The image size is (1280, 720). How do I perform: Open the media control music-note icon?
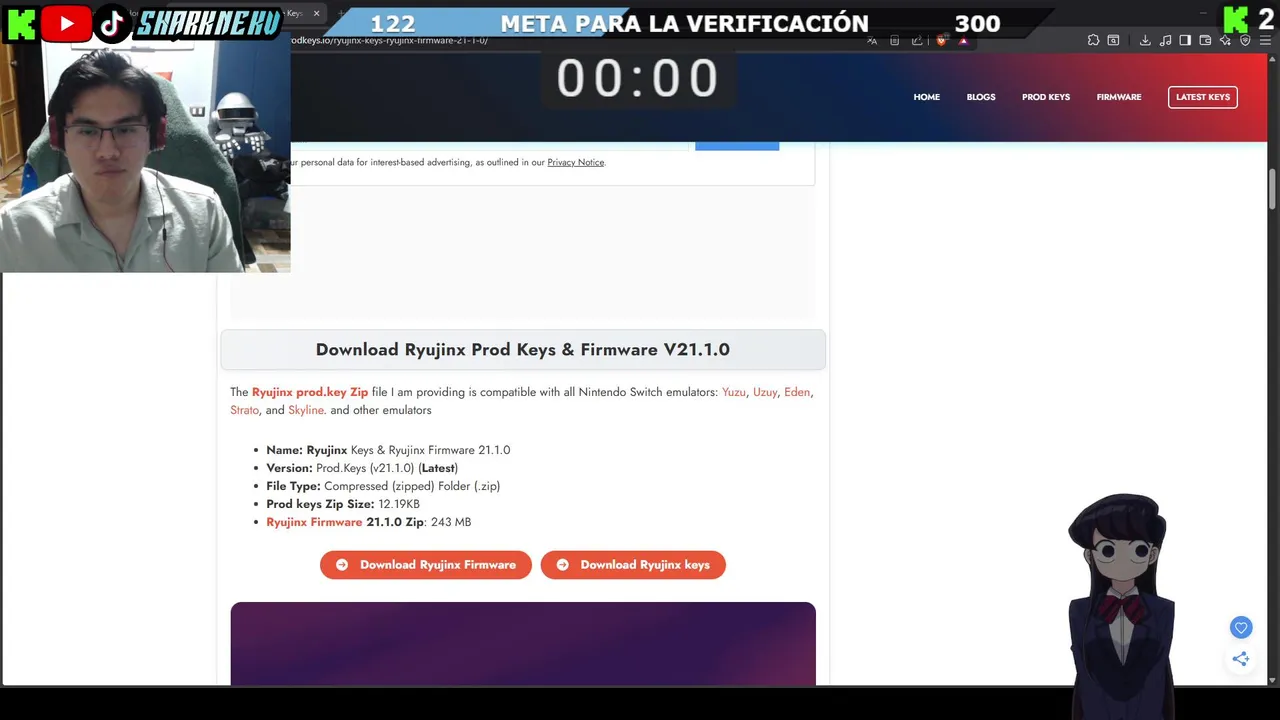[x=1165, y=41]
